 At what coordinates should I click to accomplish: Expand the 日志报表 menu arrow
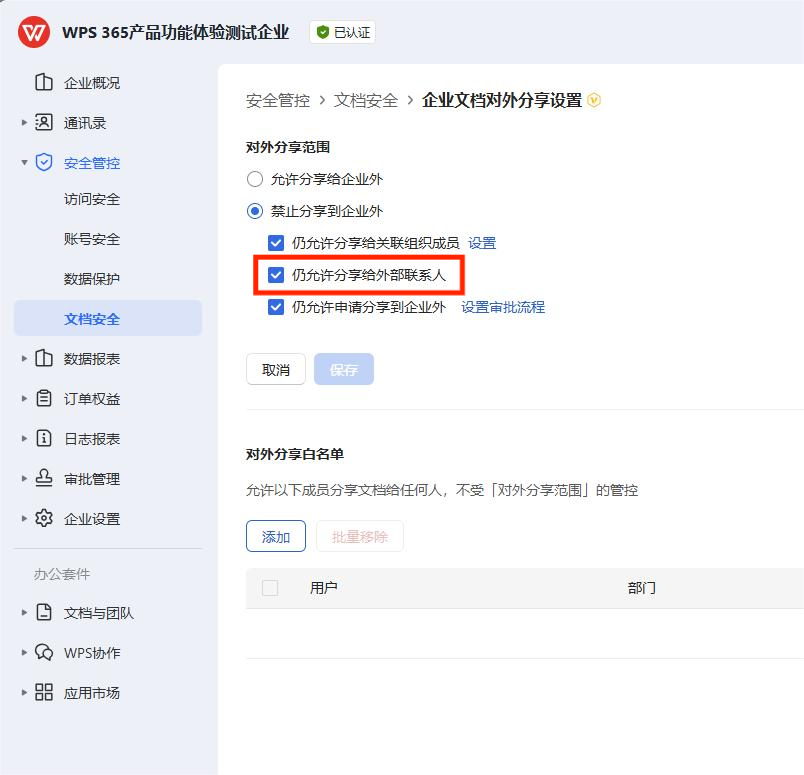(x=24, y=438)
